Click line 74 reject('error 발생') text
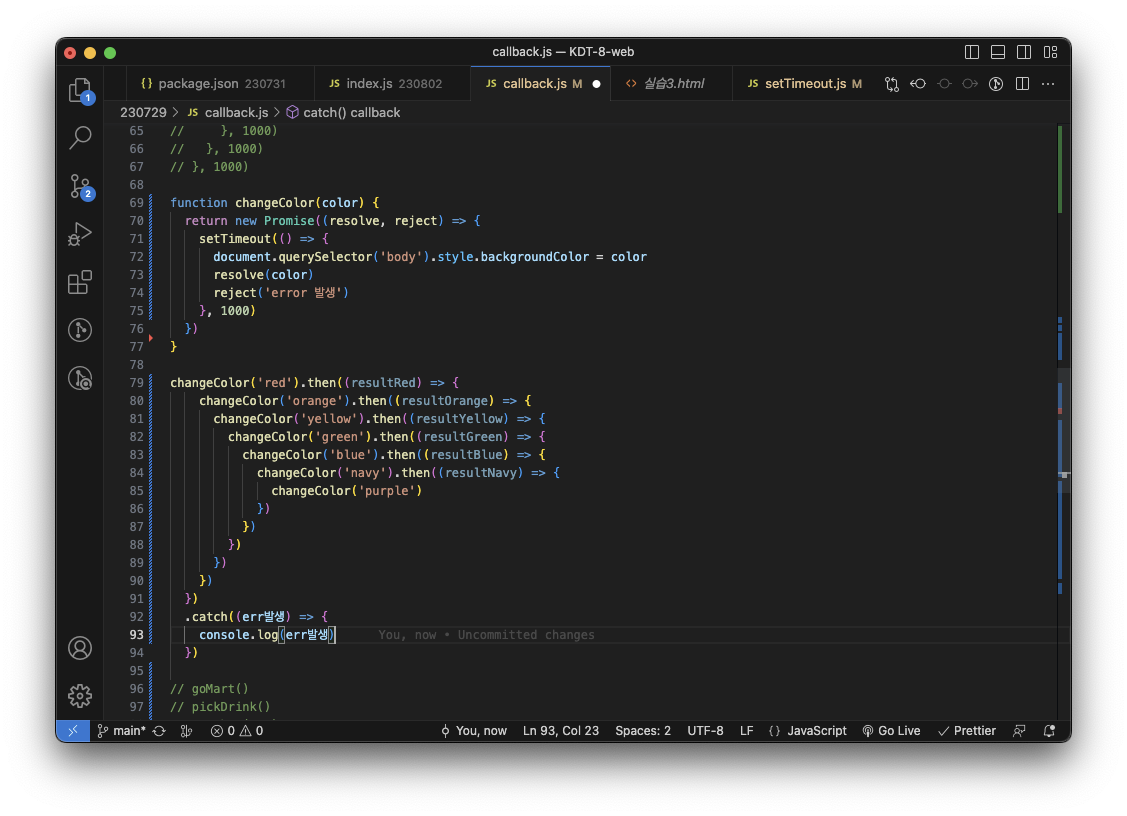 280,293
